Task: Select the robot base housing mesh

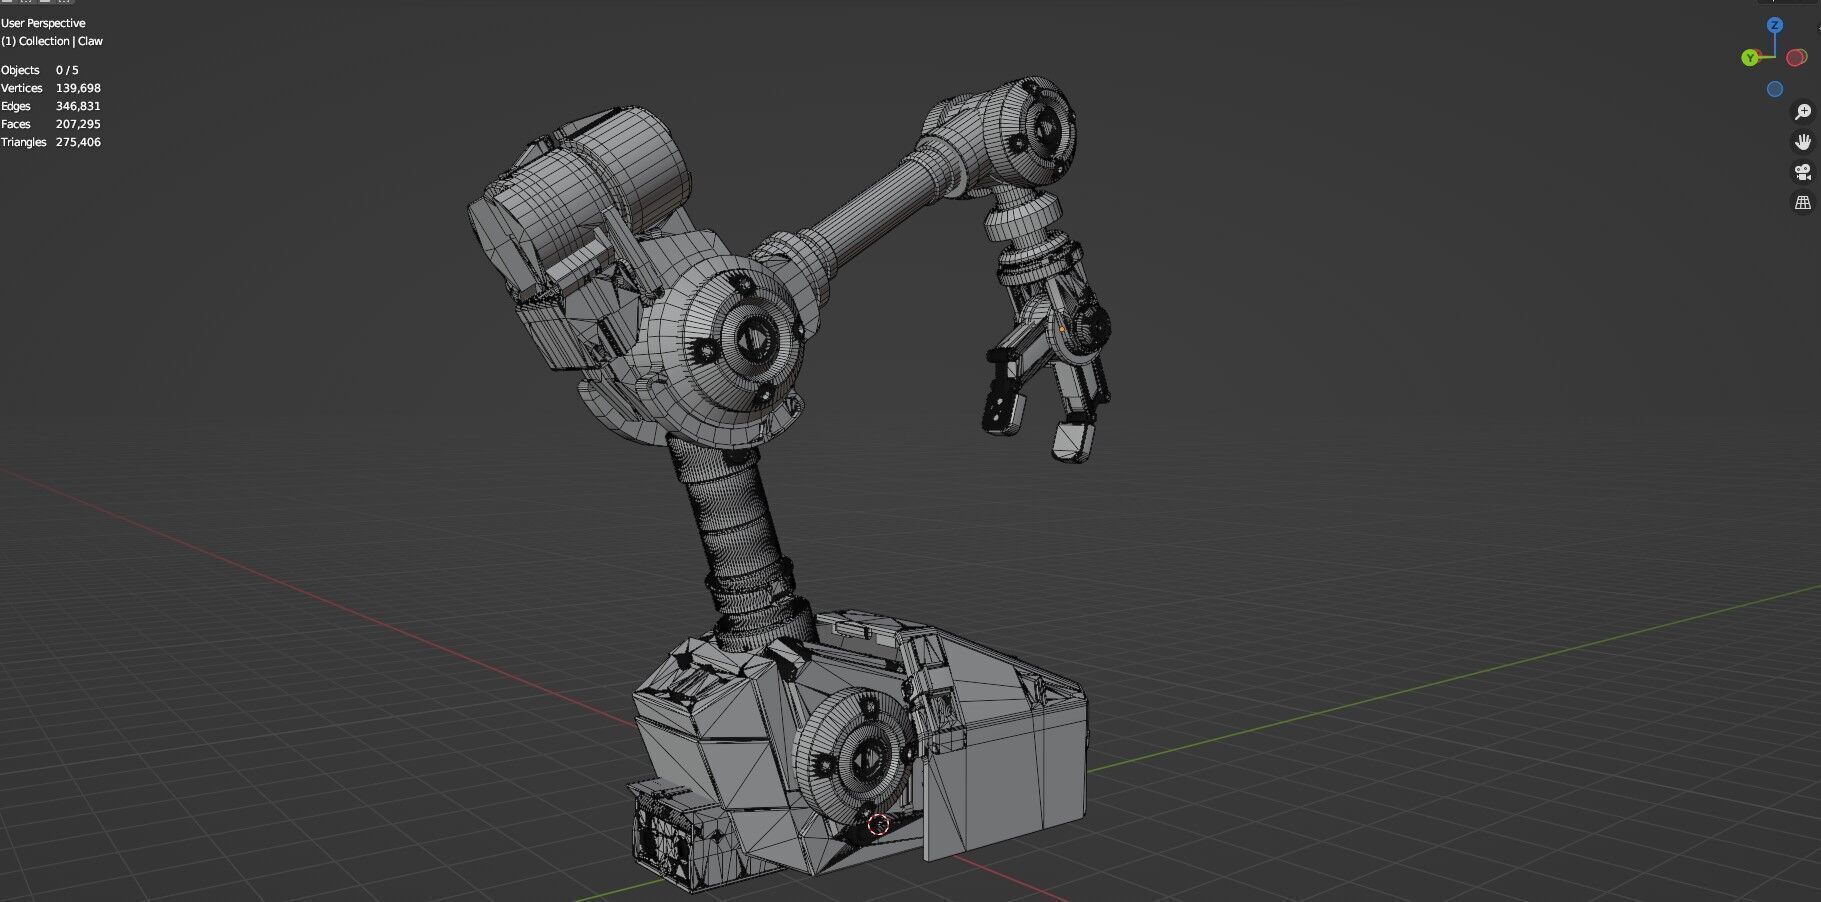Action: [x=860, y=750]
